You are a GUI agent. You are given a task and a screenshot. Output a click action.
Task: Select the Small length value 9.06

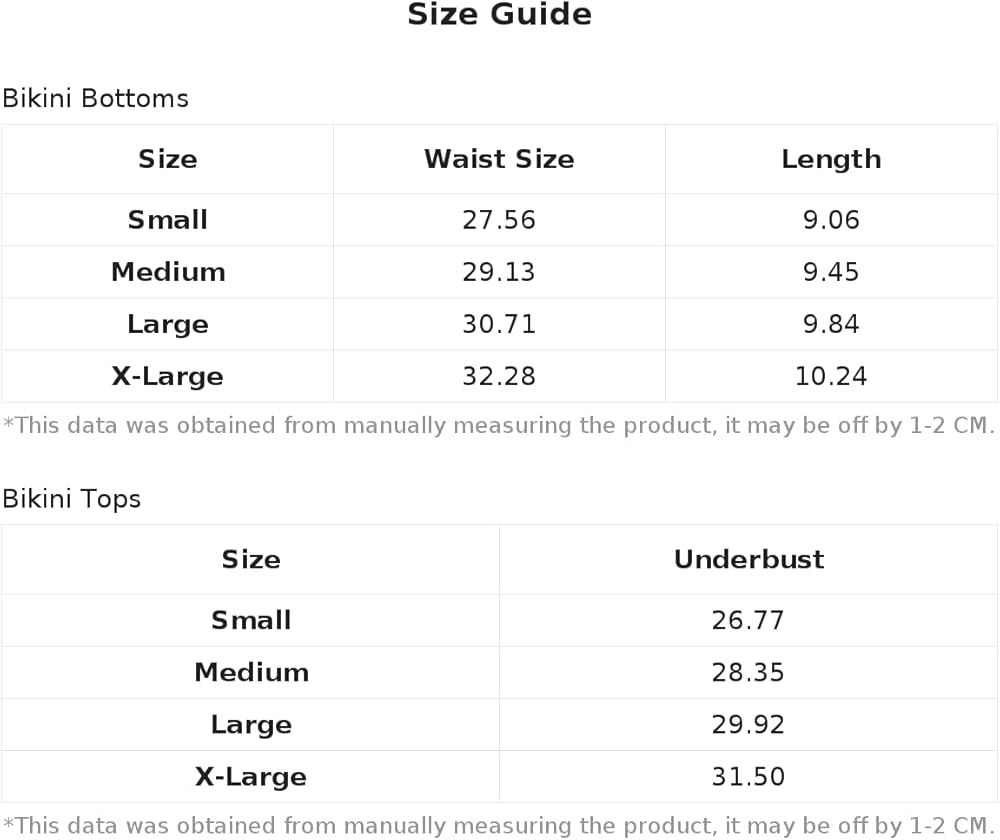pos(831,220)
